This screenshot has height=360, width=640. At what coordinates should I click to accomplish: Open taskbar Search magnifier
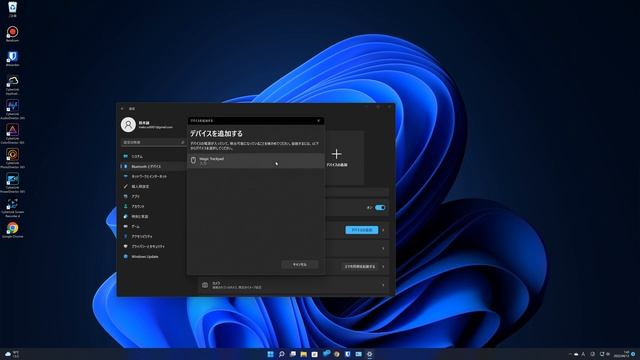coord(281,354)
